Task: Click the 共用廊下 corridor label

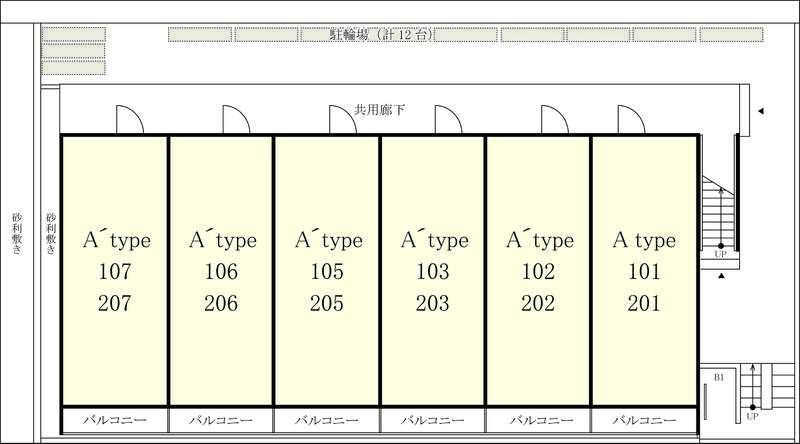Action: (x=380, y=110)
